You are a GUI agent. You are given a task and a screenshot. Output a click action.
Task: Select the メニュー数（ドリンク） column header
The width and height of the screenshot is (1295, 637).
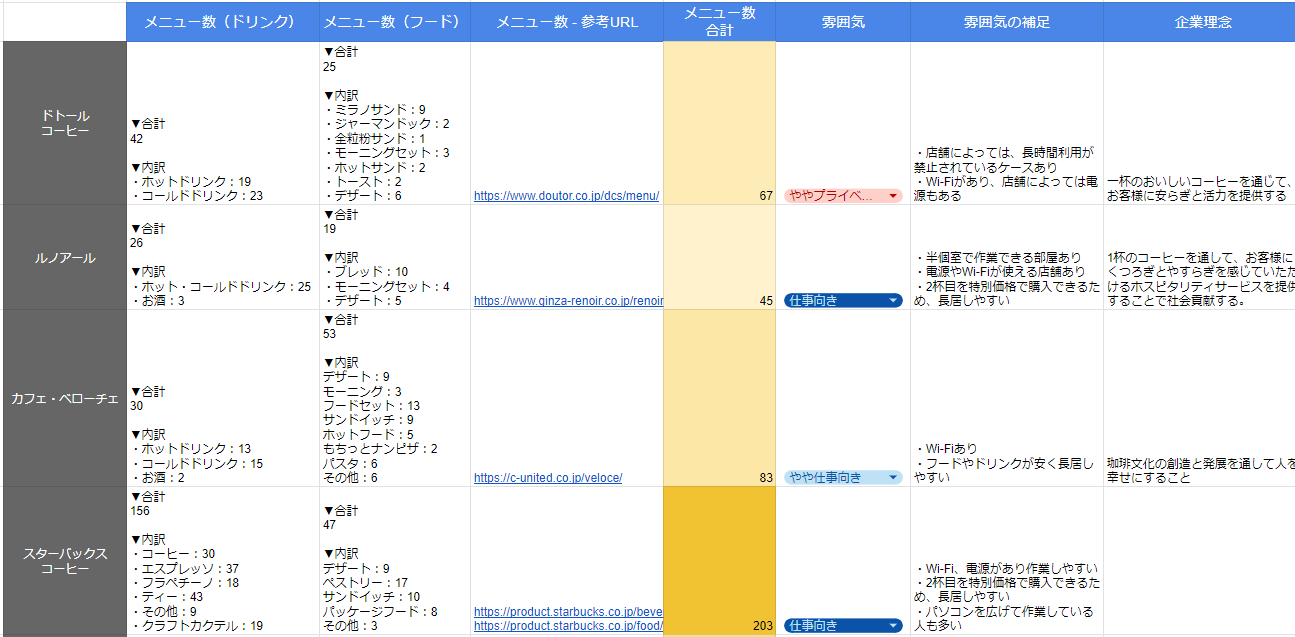(x=222, y=22)
